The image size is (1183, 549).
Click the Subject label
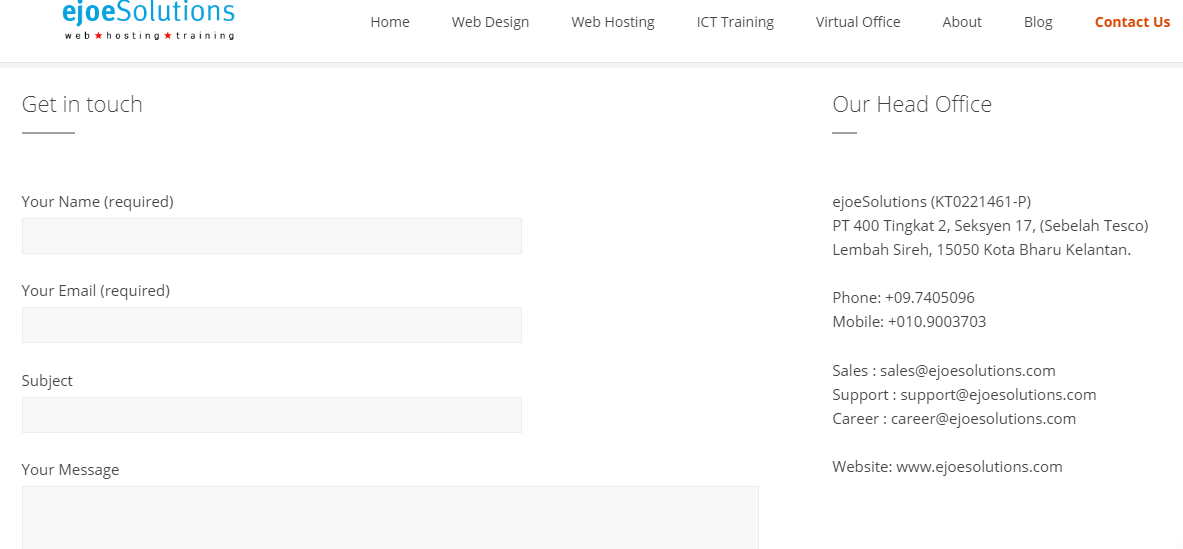tap(48, 381)
